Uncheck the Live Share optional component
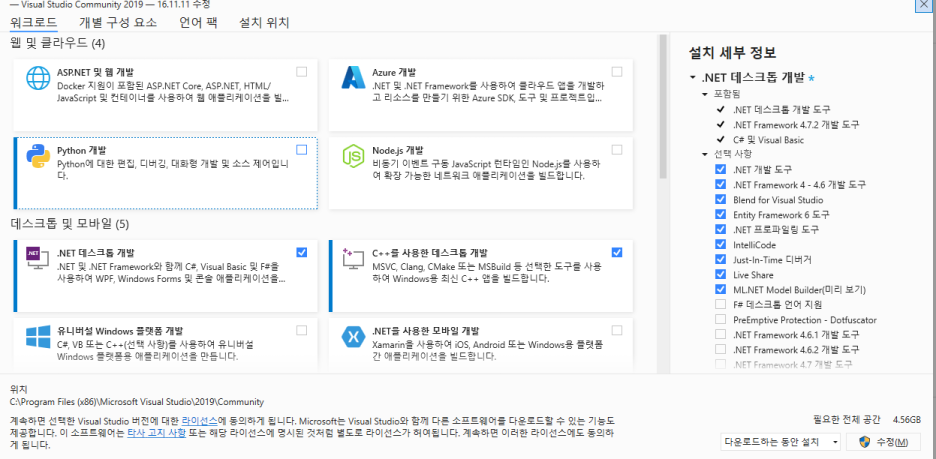This screenshot has height=459, width=936. click(721, 275)
